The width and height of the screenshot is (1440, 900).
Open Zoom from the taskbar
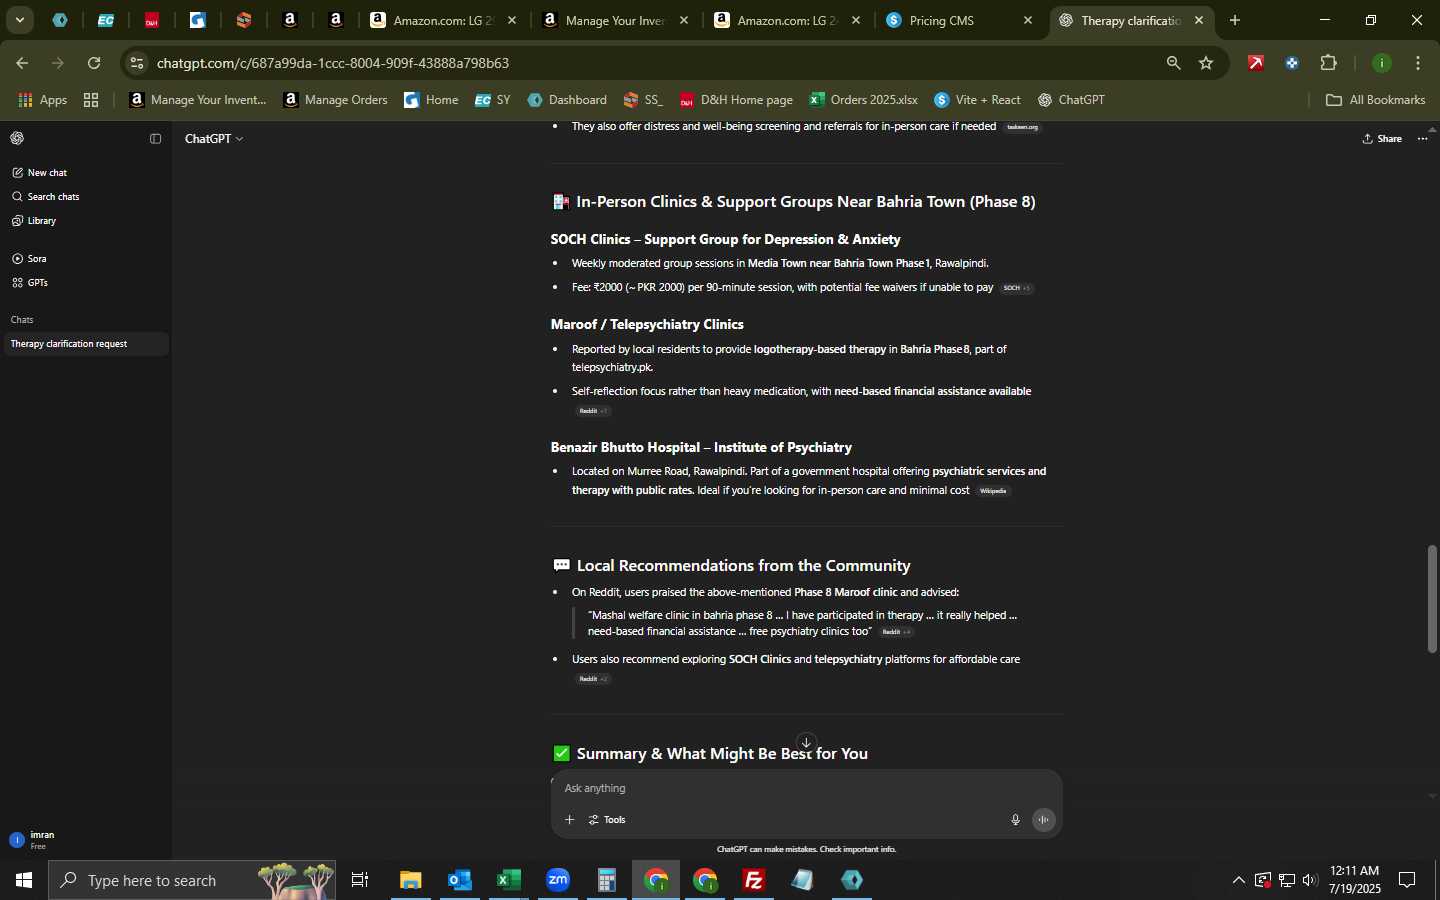[558, 880]
